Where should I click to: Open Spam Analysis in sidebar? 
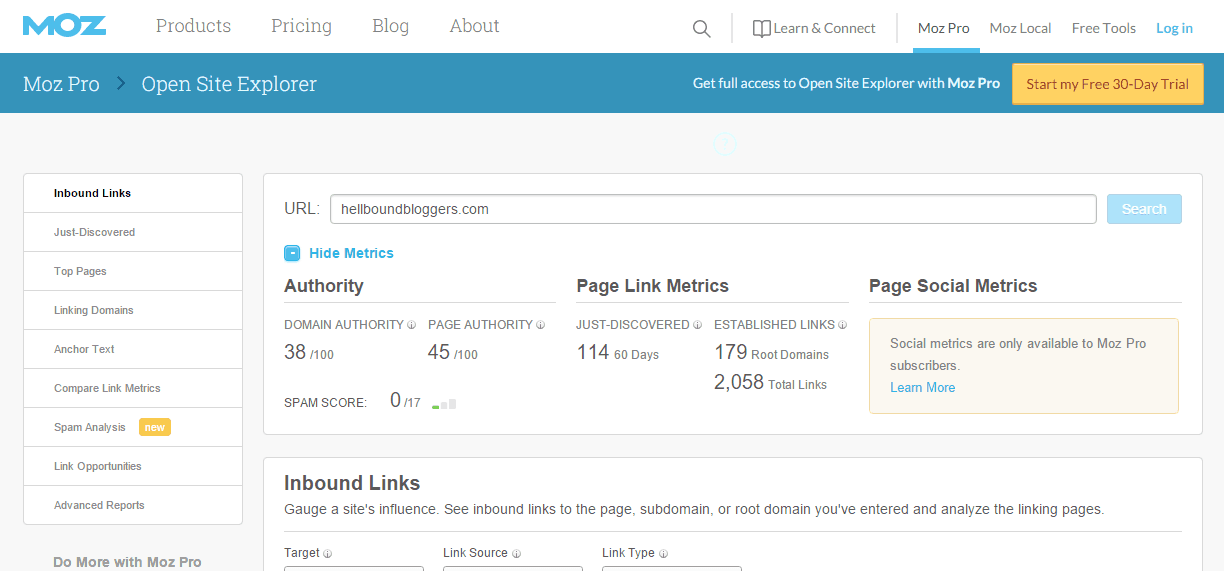point(133,427)
